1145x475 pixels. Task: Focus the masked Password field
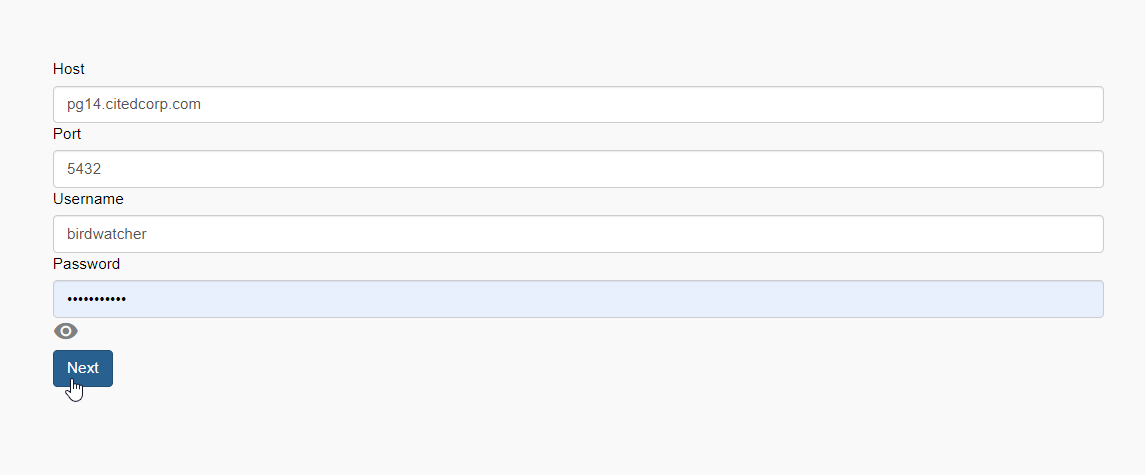click(x=578, y=299)
